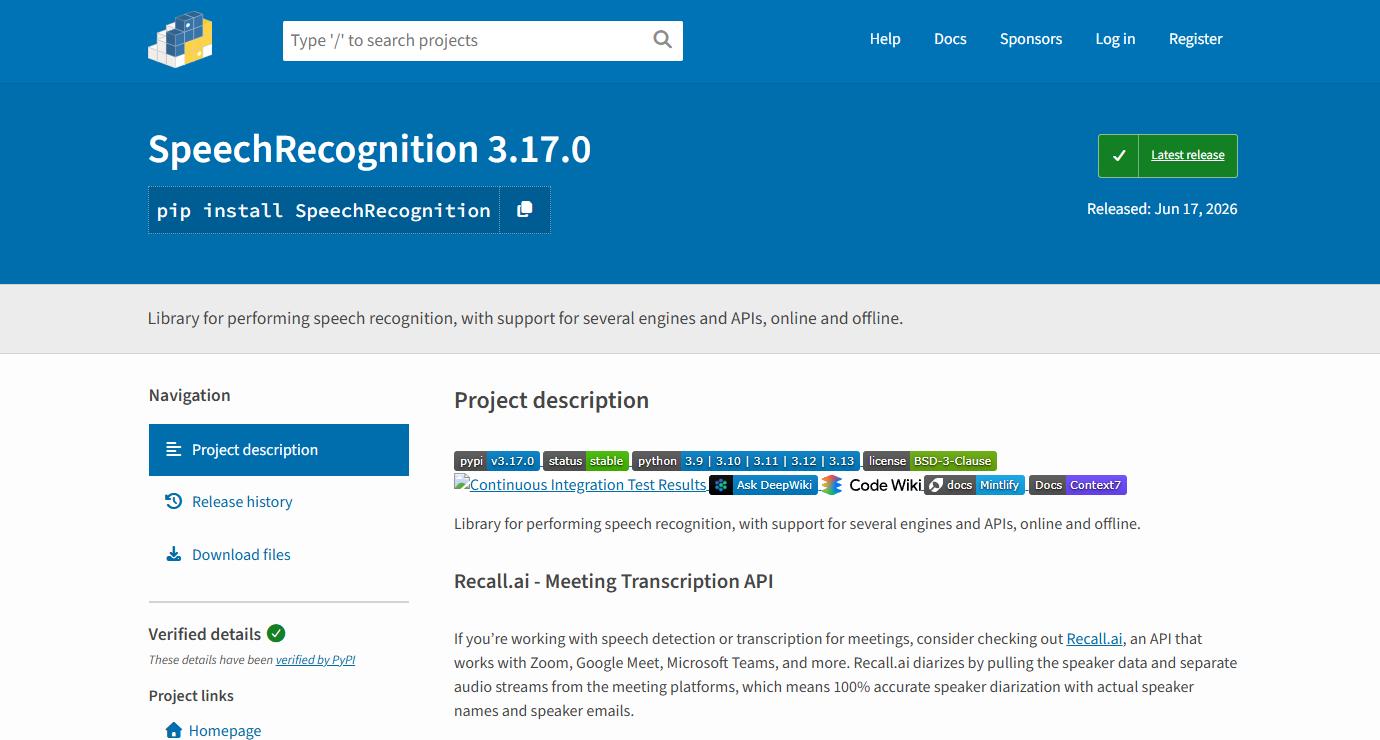Select the green Verified details check badge

tap(276, 633)
